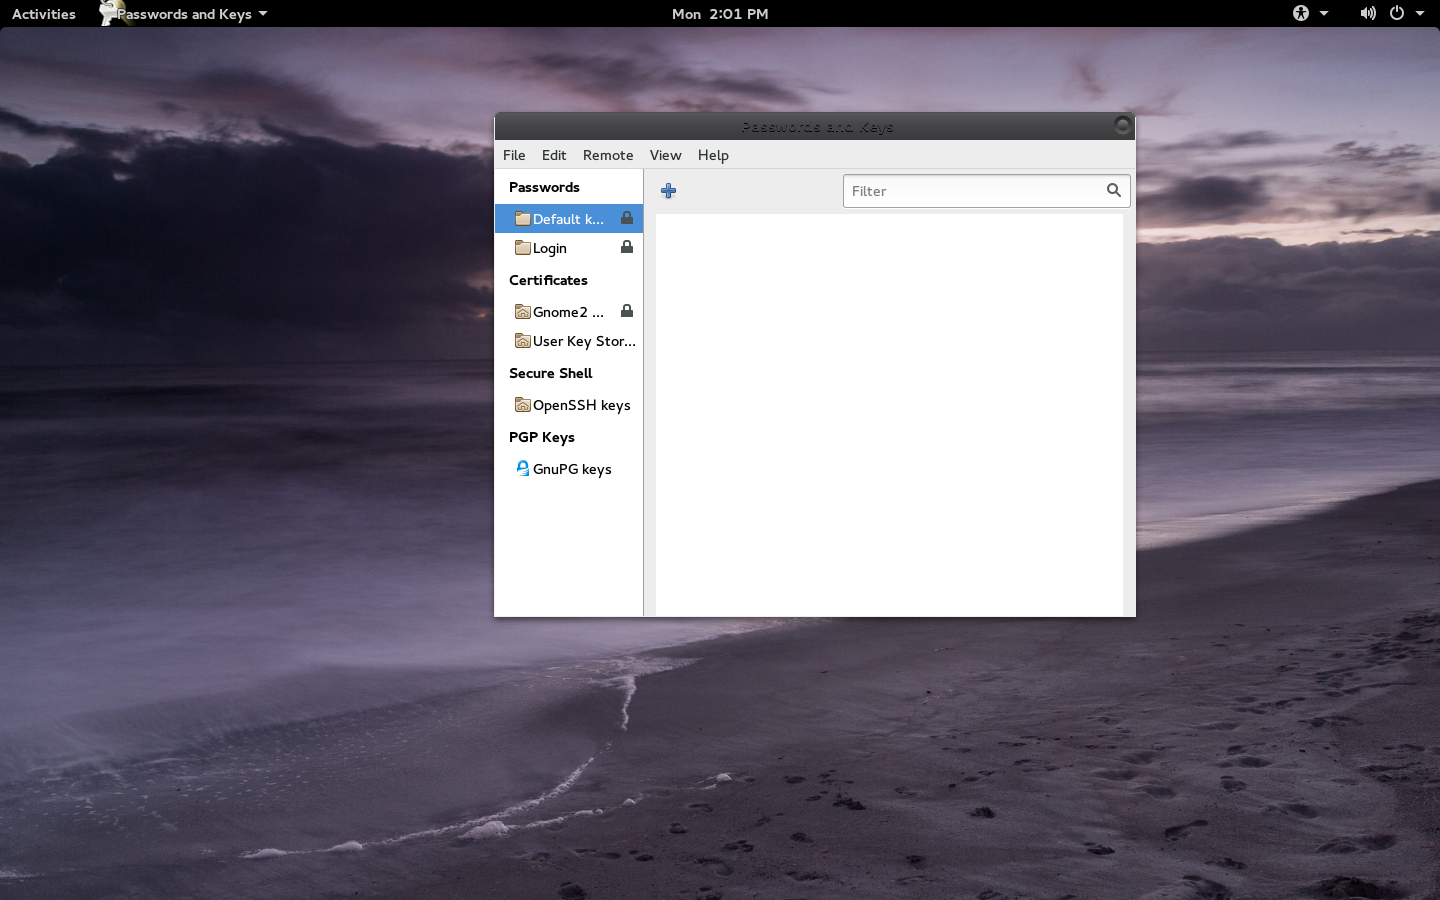The image size is (1440, 900).
Task: Click the blue plus add-item icon
Action: [x=668, y=191]
